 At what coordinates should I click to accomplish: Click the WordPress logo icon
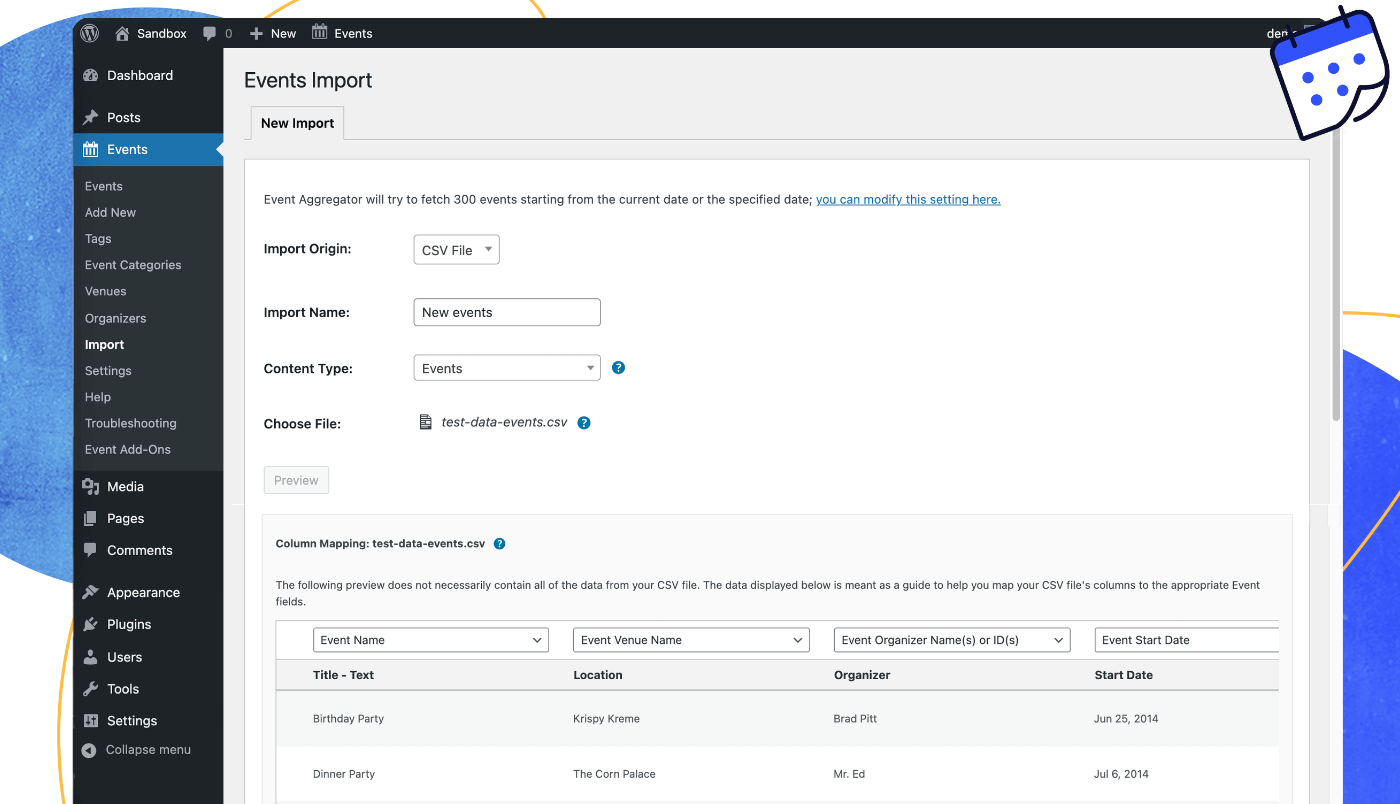pos(90,33)
